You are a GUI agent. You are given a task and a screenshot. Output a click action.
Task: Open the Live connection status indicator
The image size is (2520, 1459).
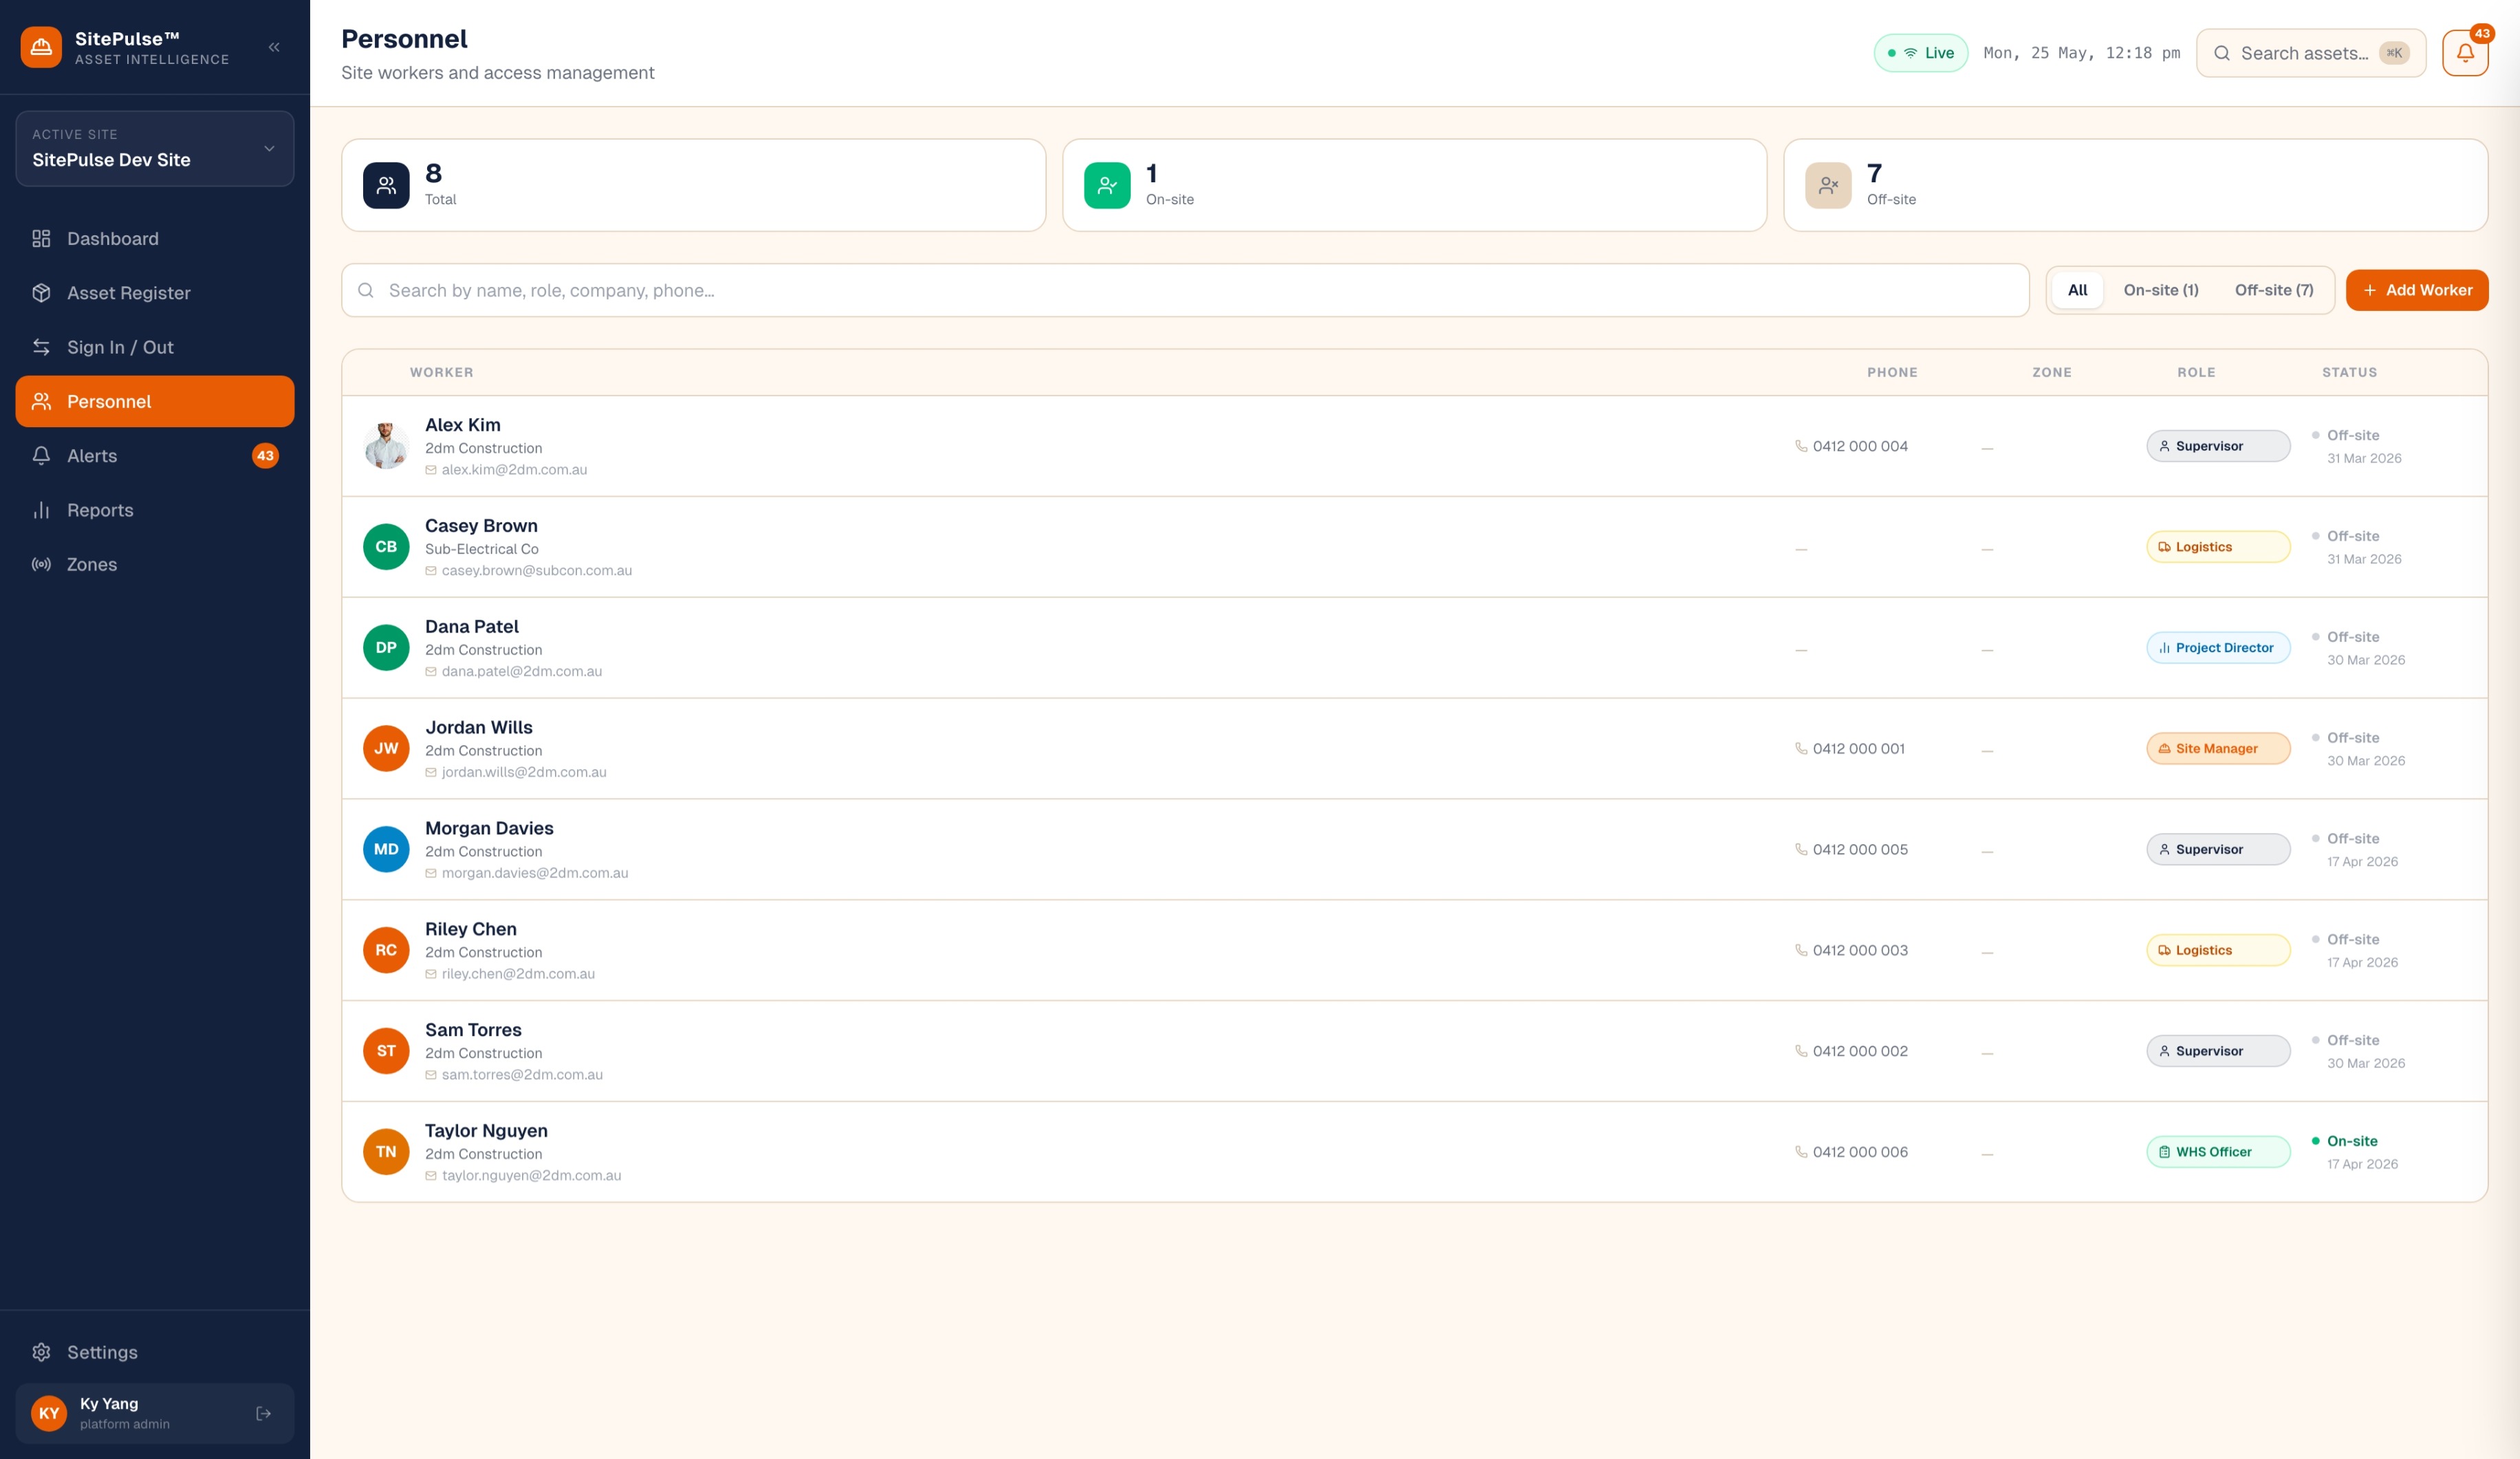(1920, 53)
